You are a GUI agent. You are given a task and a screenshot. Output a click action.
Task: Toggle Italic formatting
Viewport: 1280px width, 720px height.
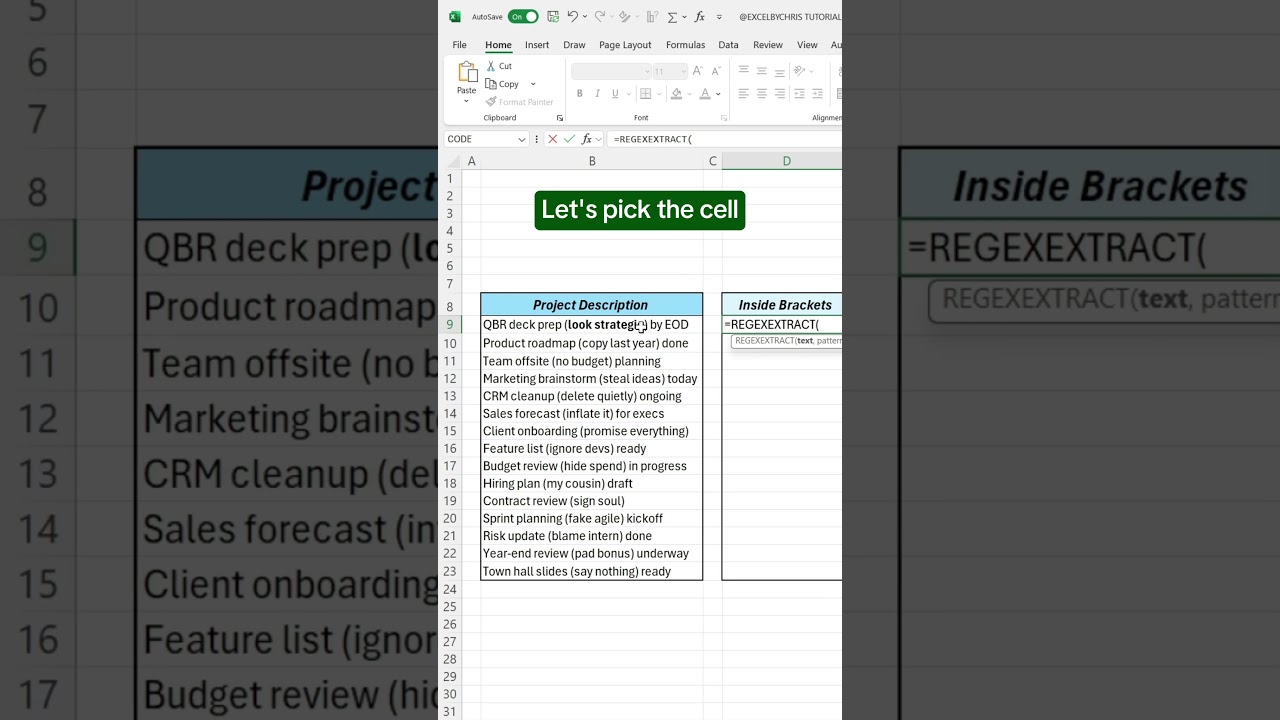(597, 94)
